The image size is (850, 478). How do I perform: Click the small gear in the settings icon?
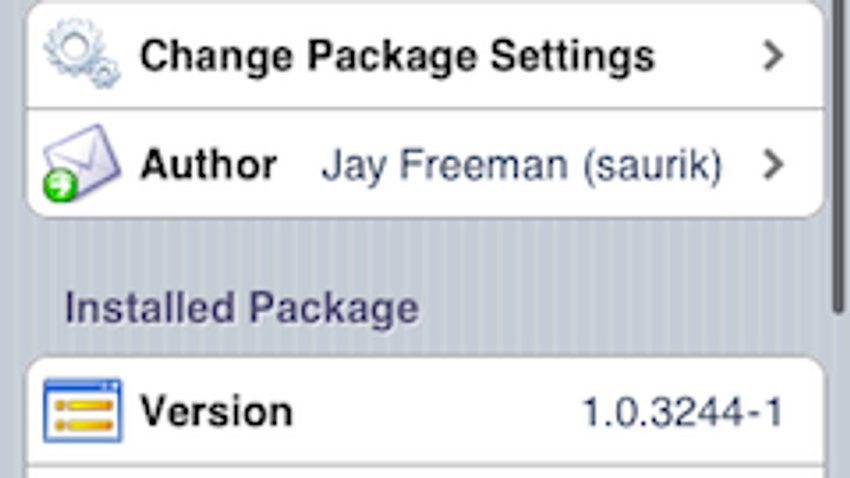[x=105, y=73]
